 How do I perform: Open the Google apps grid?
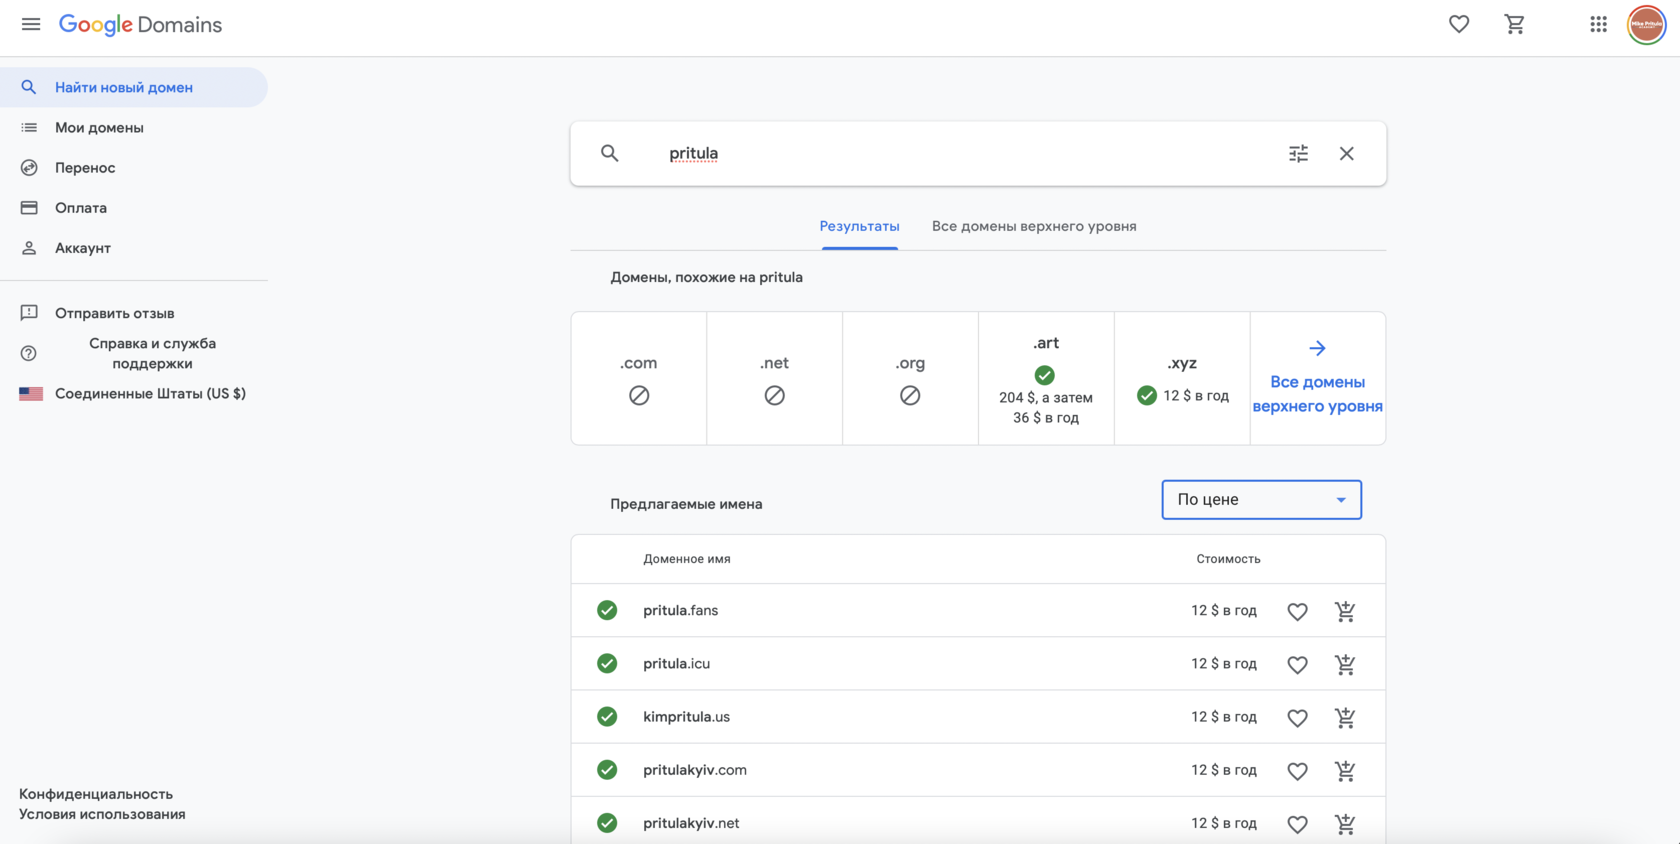(x=1598, y=24)
